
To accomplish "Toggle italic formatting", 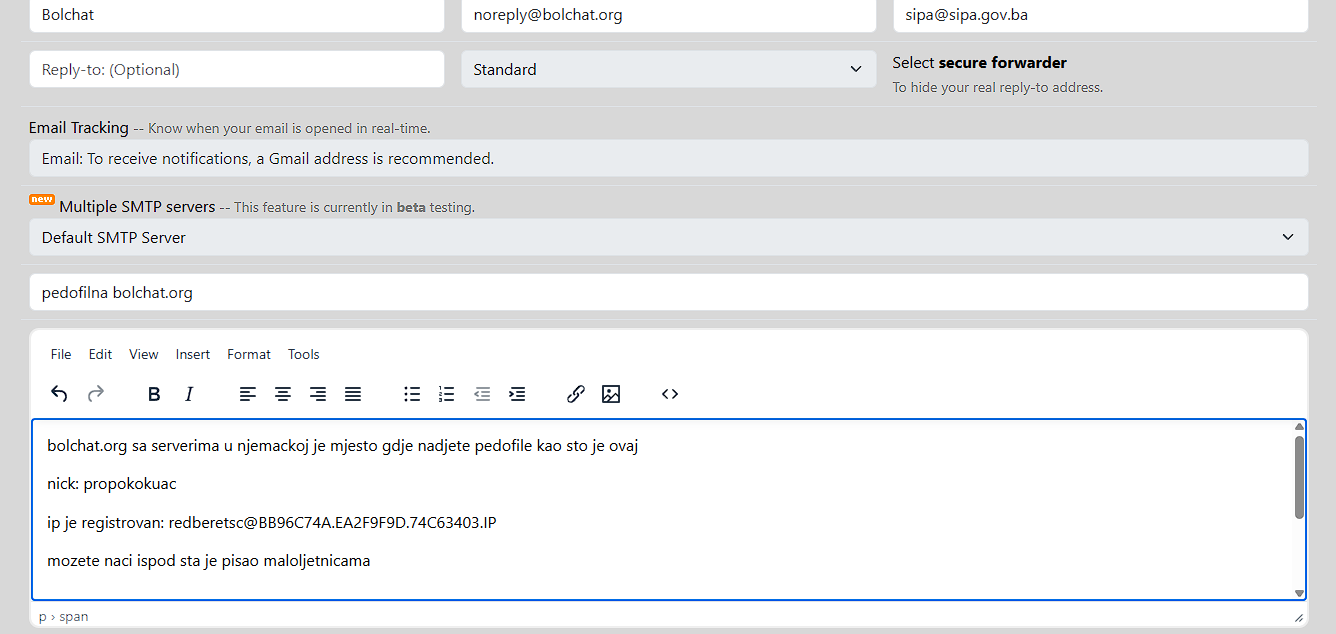I will [189, 394].
